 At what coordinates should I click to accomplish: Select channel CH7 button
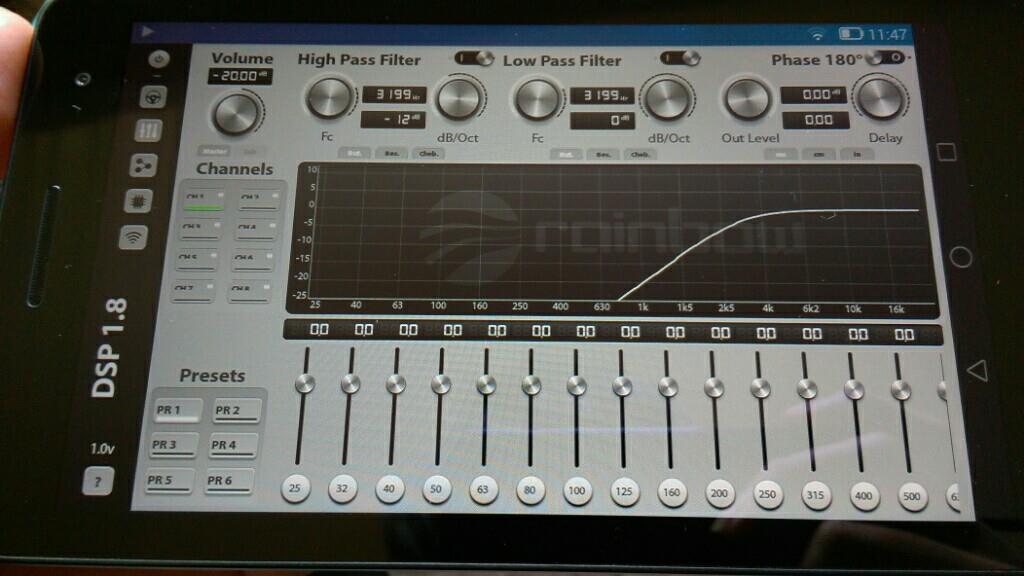coord(193,291)
